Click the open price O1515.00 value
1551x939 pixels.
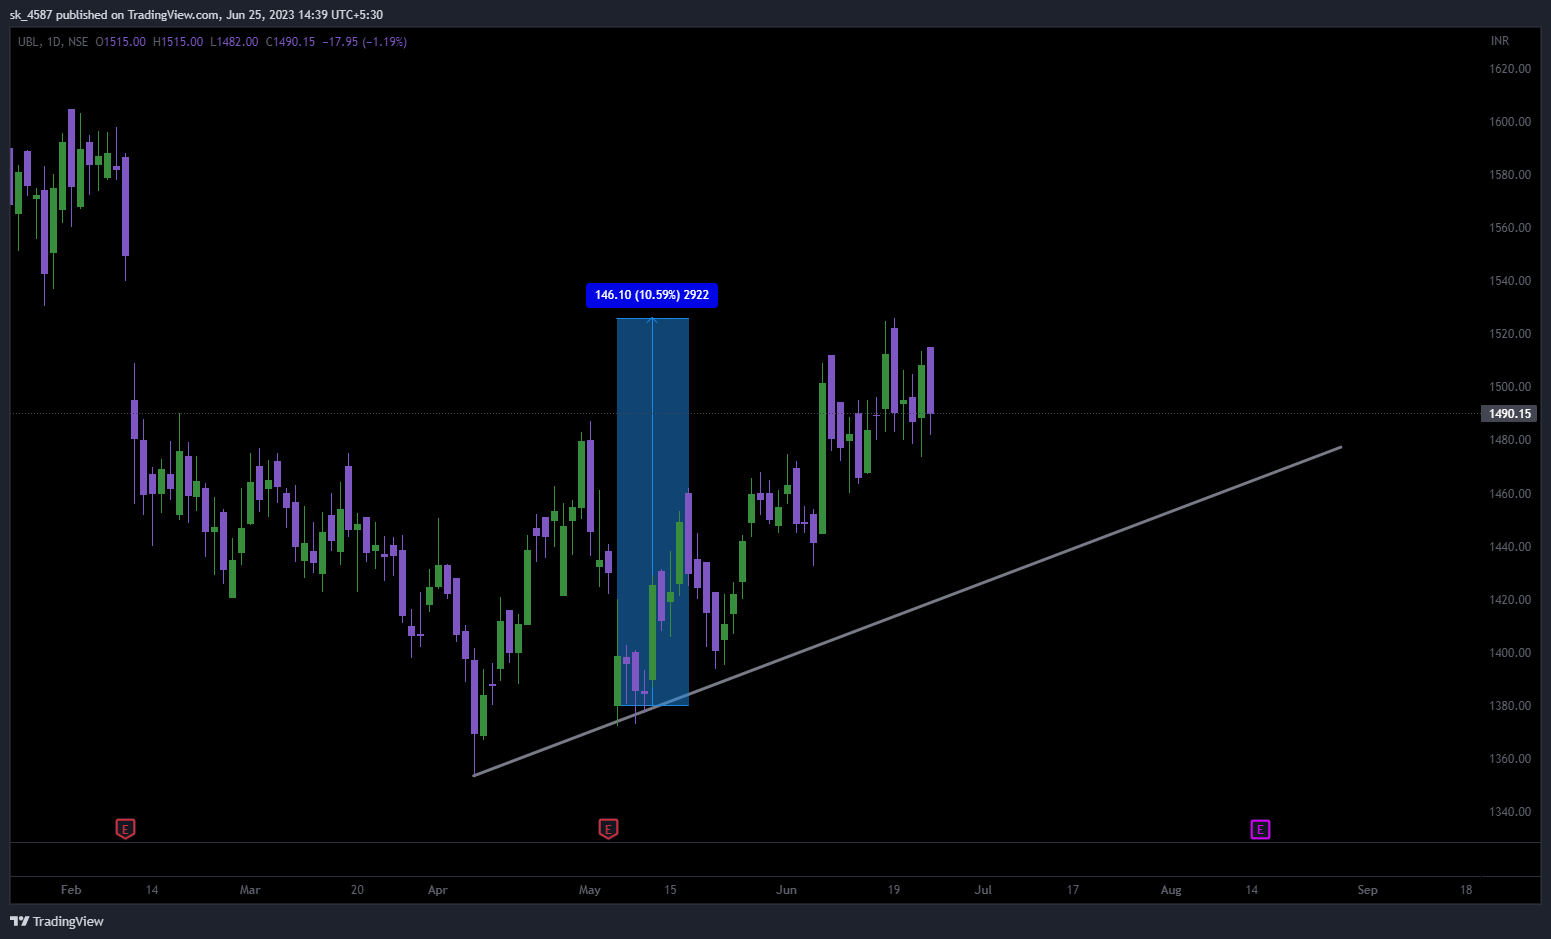click(120, 42)
